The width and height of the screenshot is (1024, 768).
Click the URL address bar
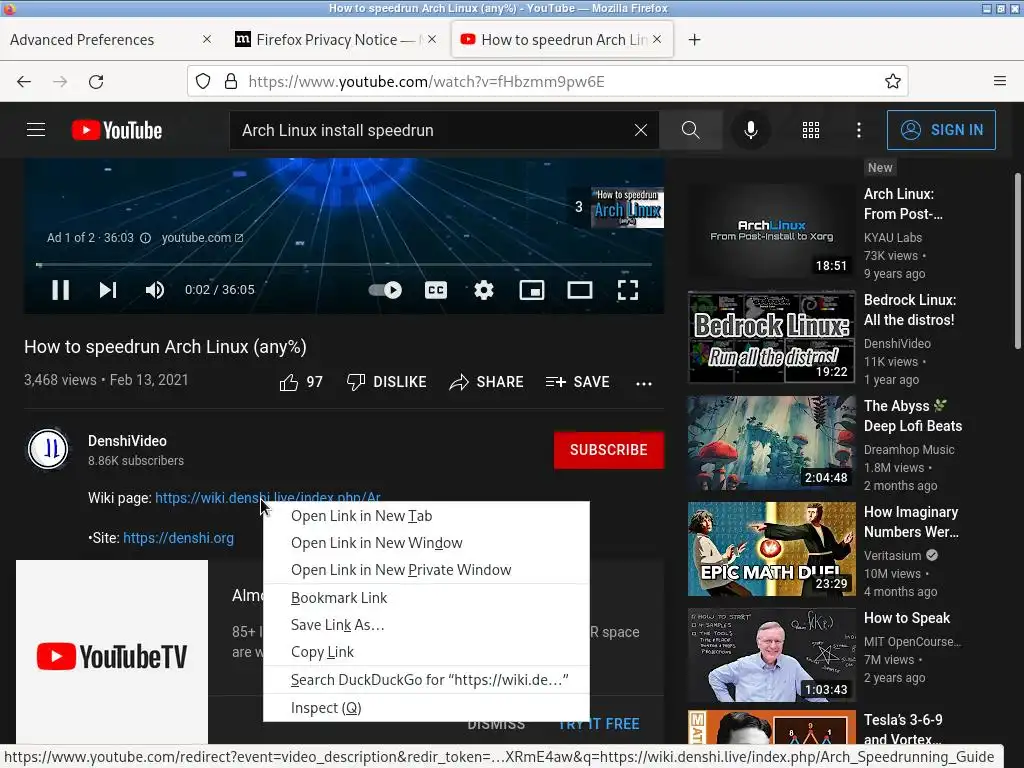click(x=547, y=82)
